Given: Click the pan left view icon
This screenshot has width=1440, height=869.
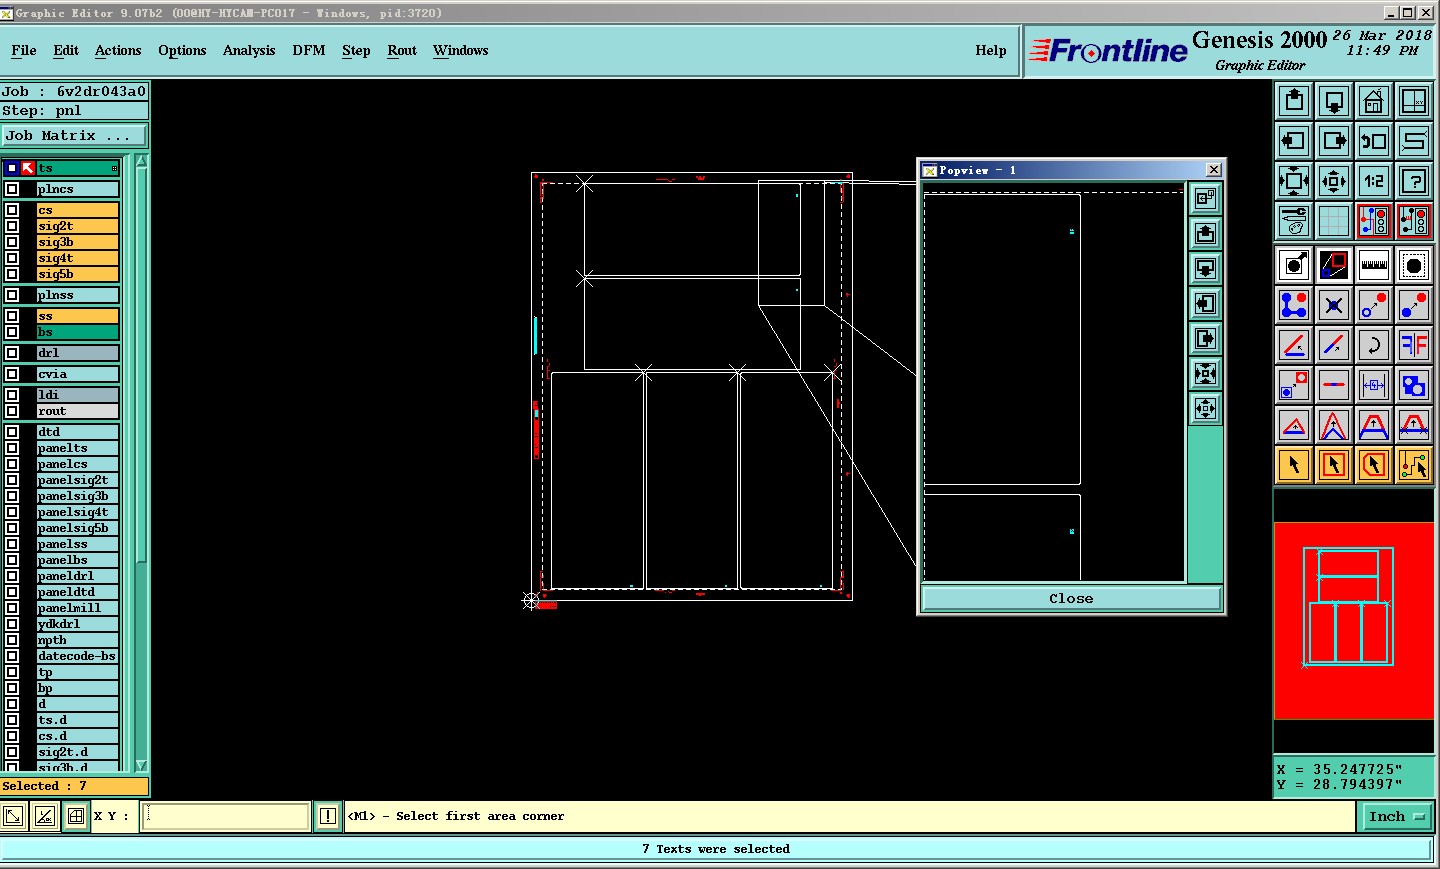Looking at the screenshot, I should 1294,141.
